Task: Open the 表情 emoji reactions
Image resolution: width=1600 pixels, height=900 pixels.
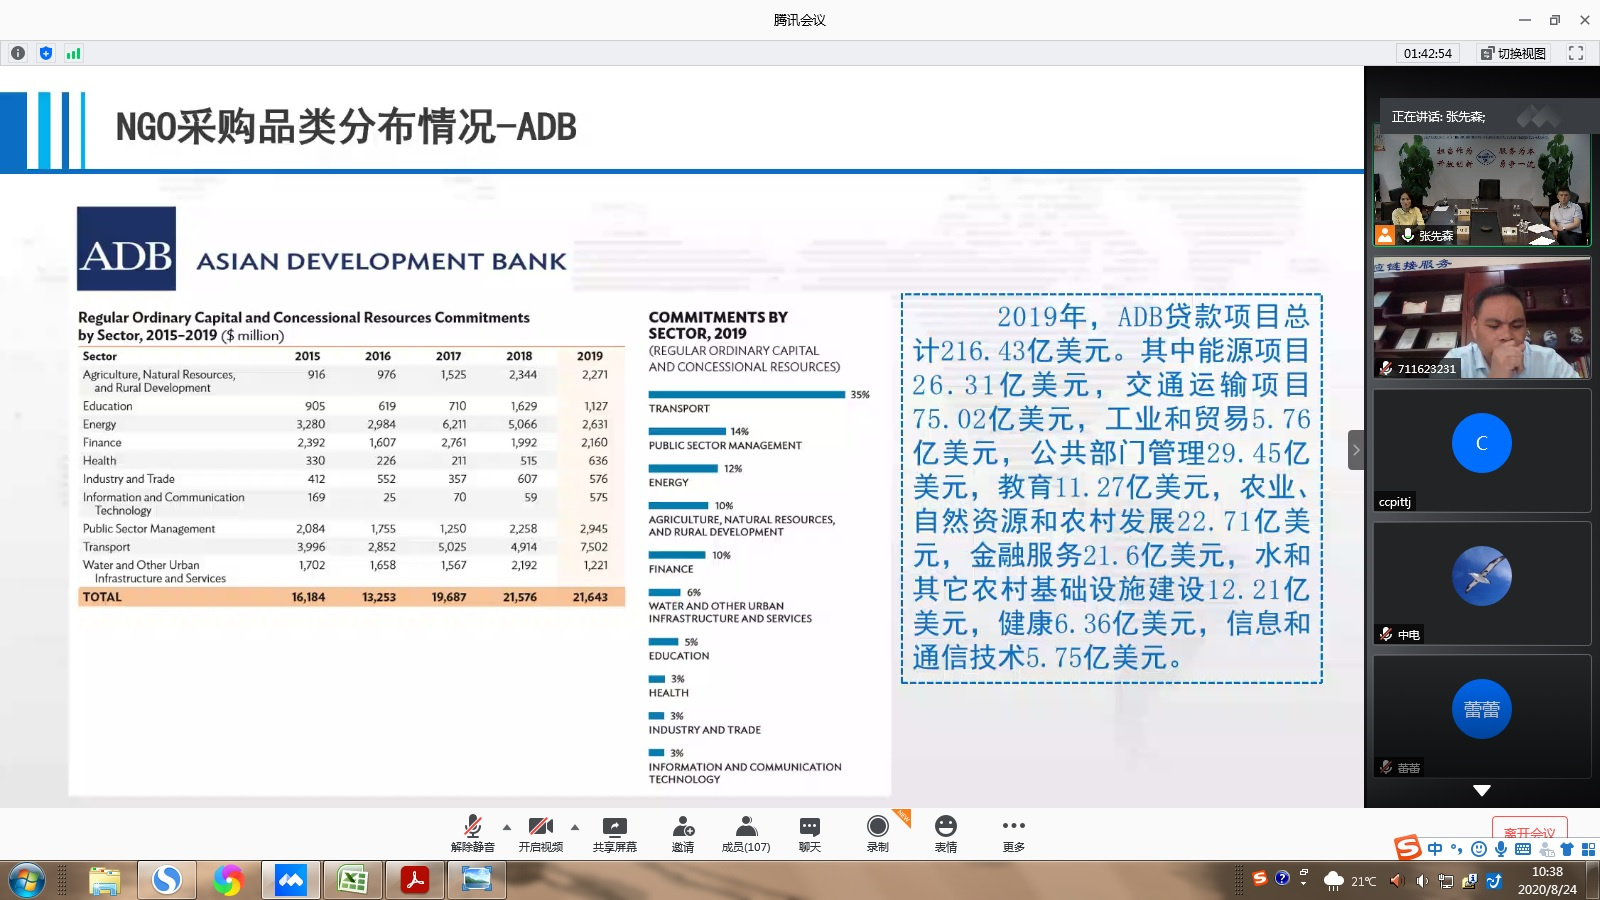Action: [x=945, y=832]
